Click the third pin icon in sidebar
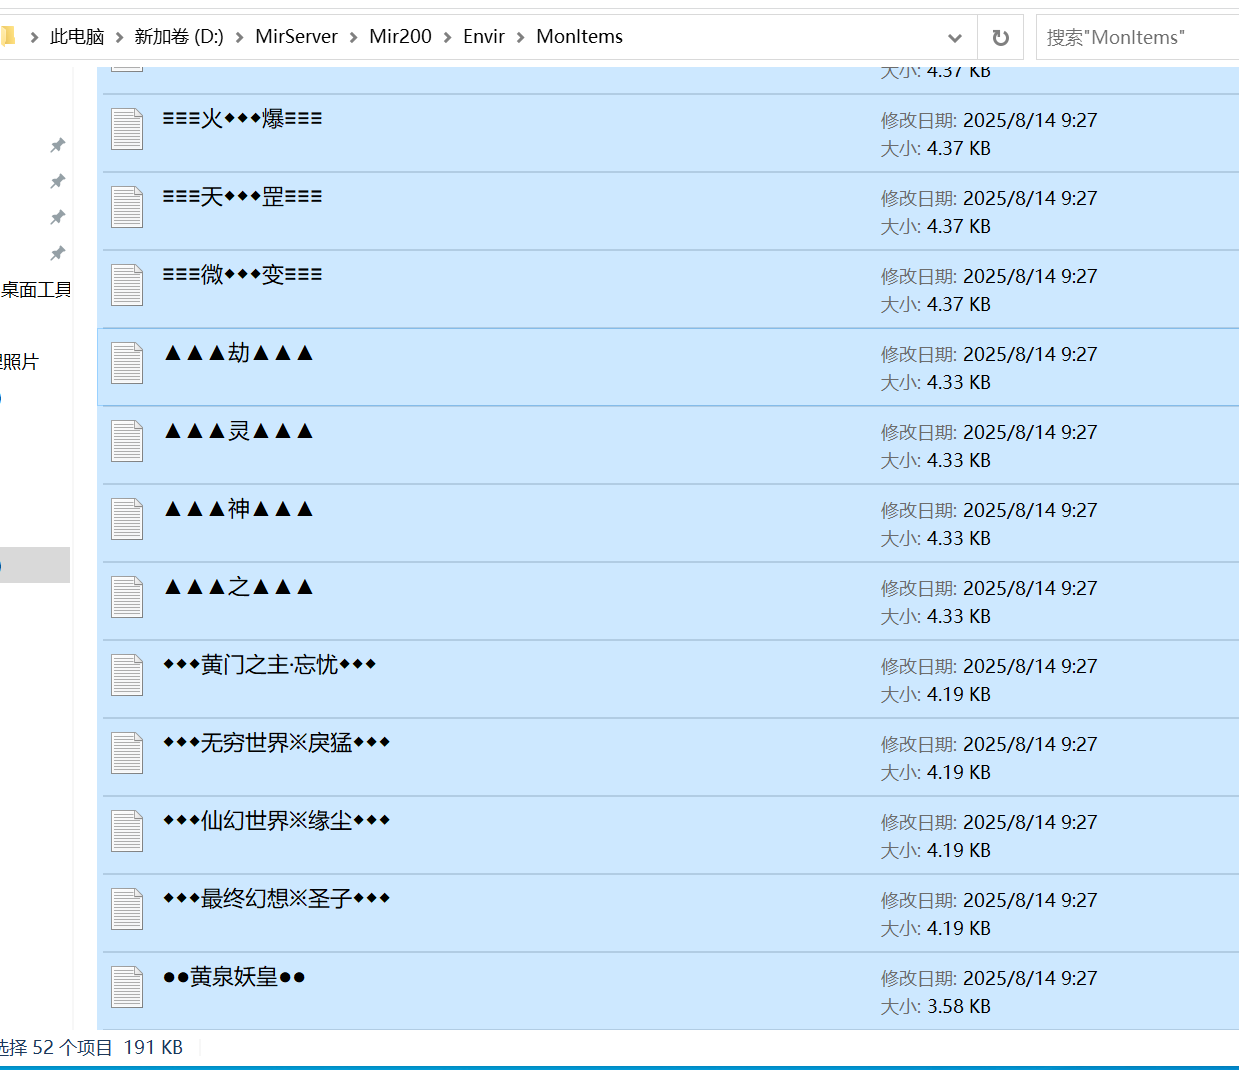This screenshot has height=1070, width=1239. [x=58, y=217]
